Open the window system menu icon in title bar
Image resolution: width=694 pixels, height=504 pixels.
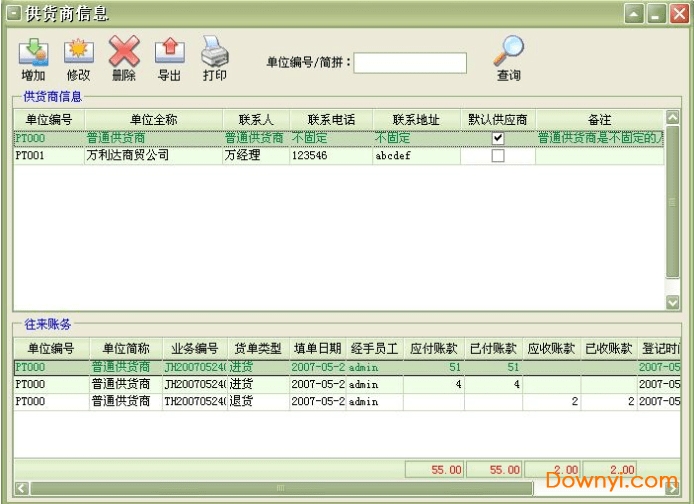13,13
